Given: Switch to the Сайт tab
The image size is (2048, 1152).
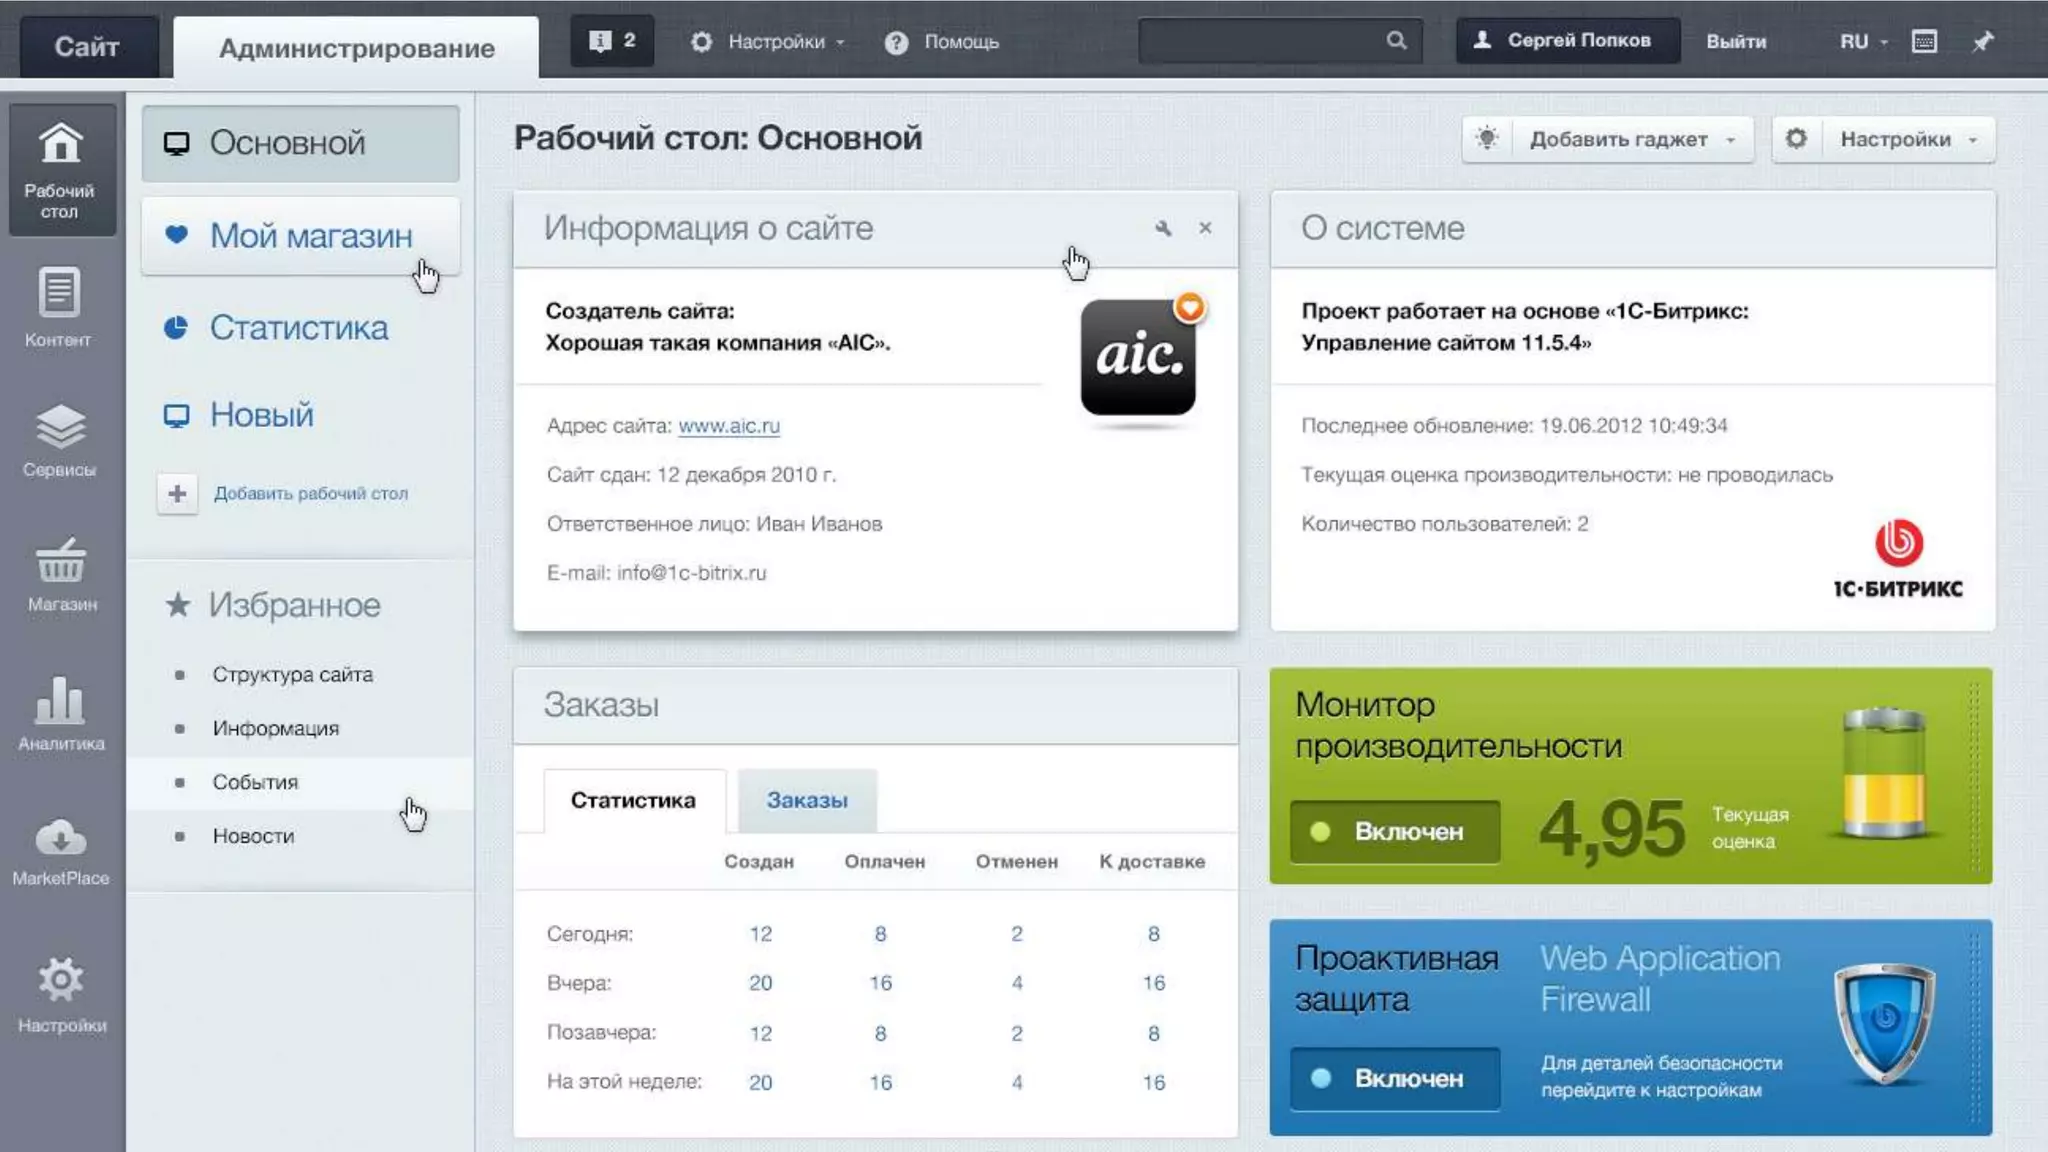Looking at the screenshot, I should [87, 46].
